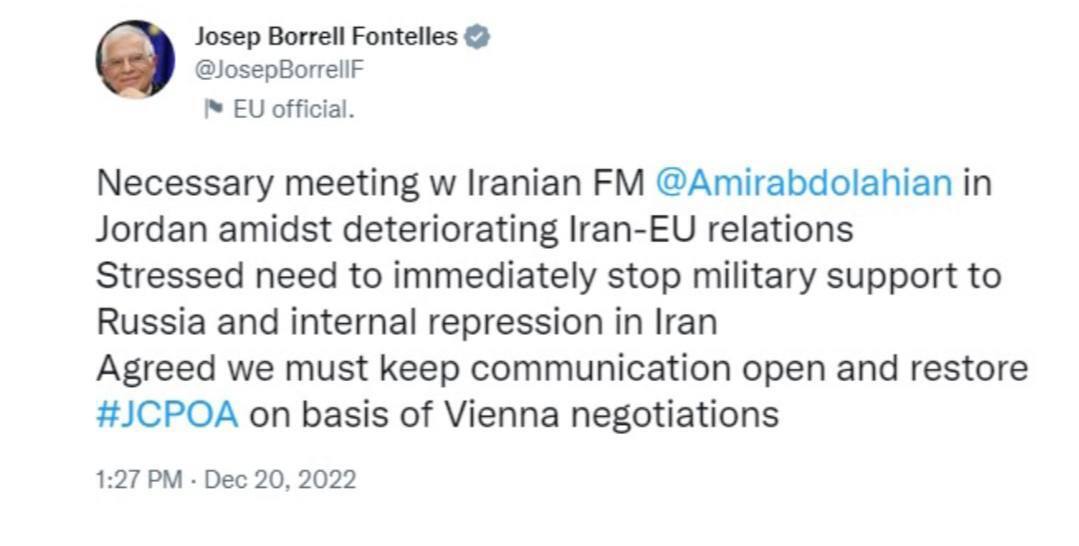The image size is (1079, 546).
Task: Click "open and restore" in the tweet
Action: click(x=884, y=368)
